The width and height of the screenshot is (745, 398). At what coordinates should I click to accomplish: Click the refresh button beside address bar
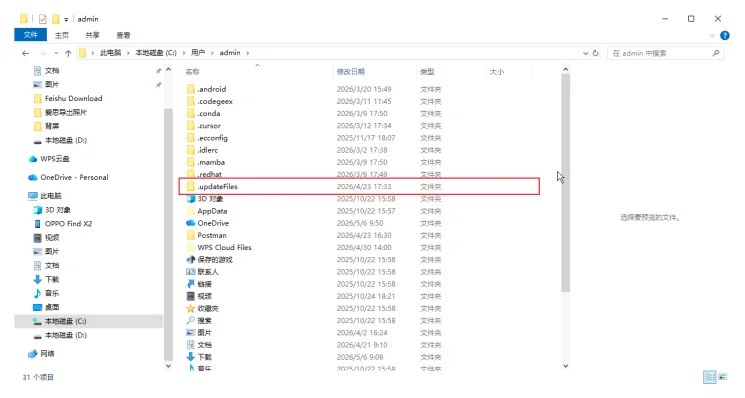pos(595,53)
